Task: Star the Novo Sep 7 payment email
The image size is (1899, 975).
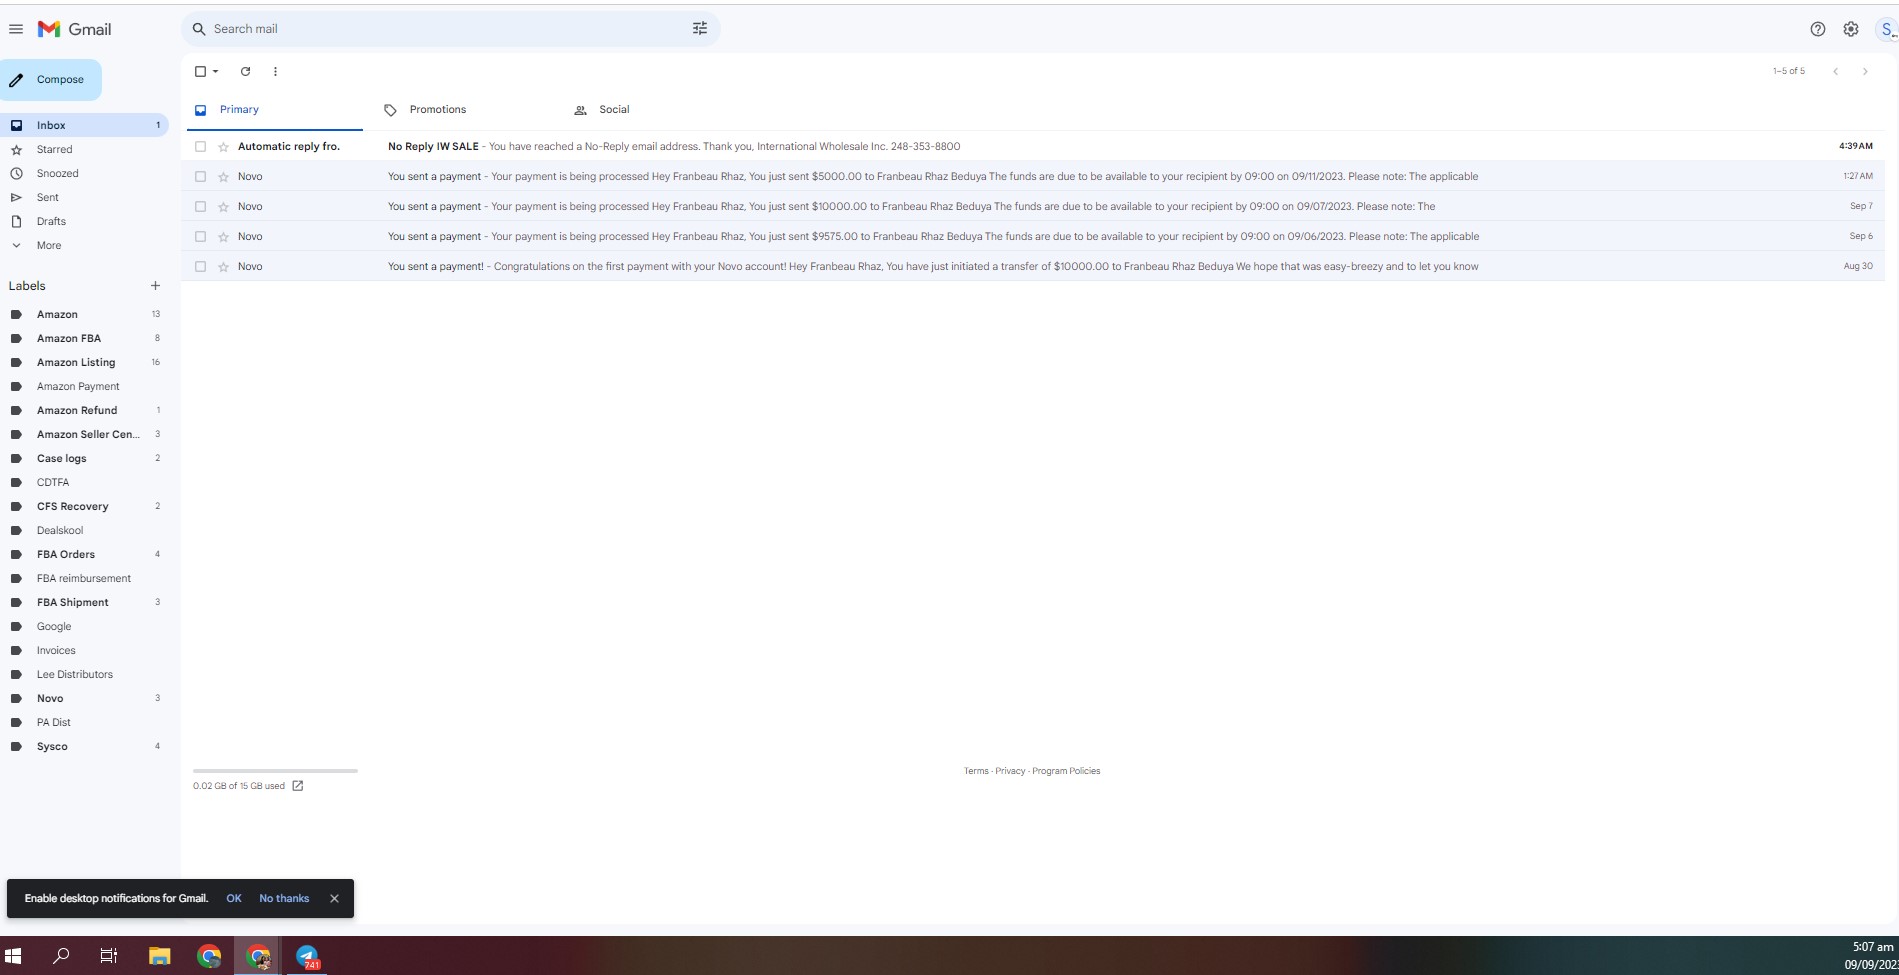Action: pos(224,207)
